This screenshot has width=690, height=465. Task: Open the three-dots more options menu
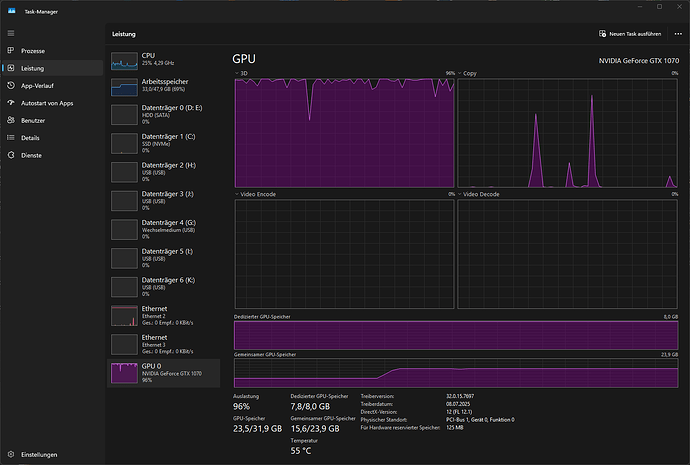(678, 34)
